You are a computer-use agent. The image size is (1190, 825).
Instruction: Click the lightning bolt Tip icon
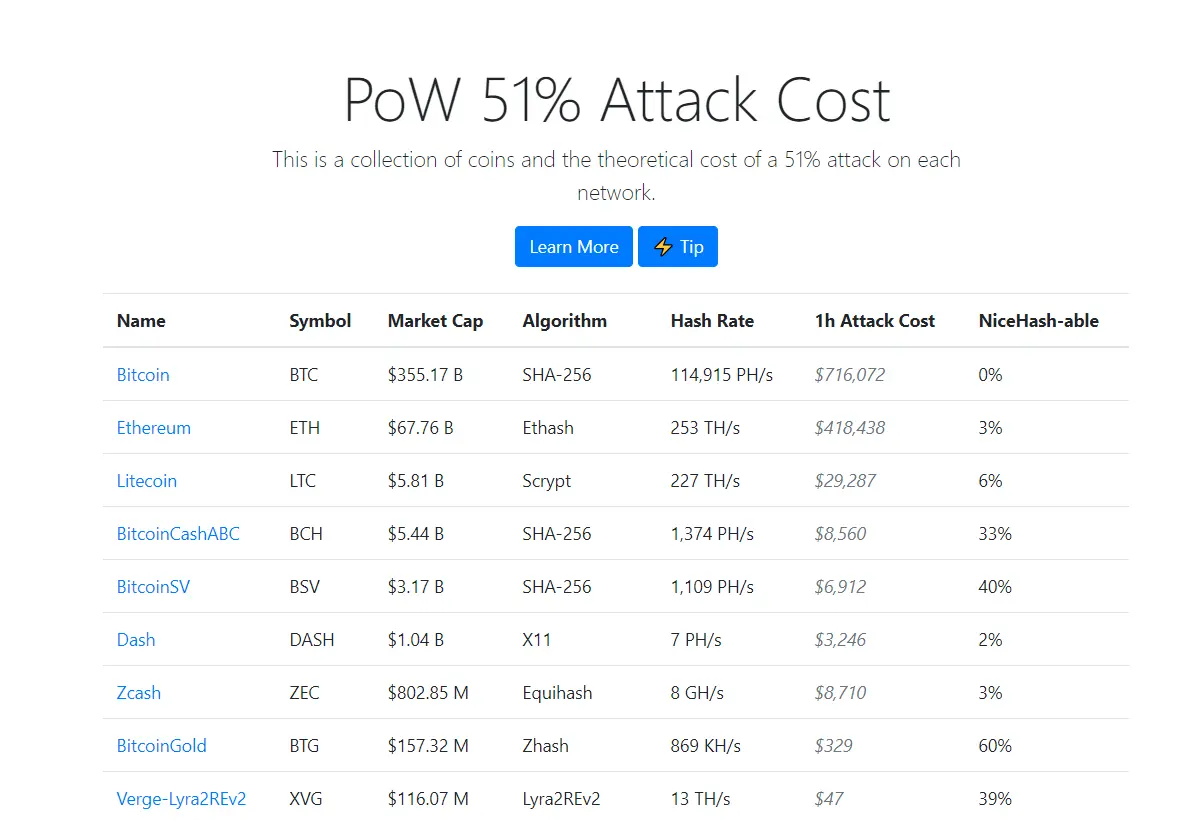pos(663,247)
